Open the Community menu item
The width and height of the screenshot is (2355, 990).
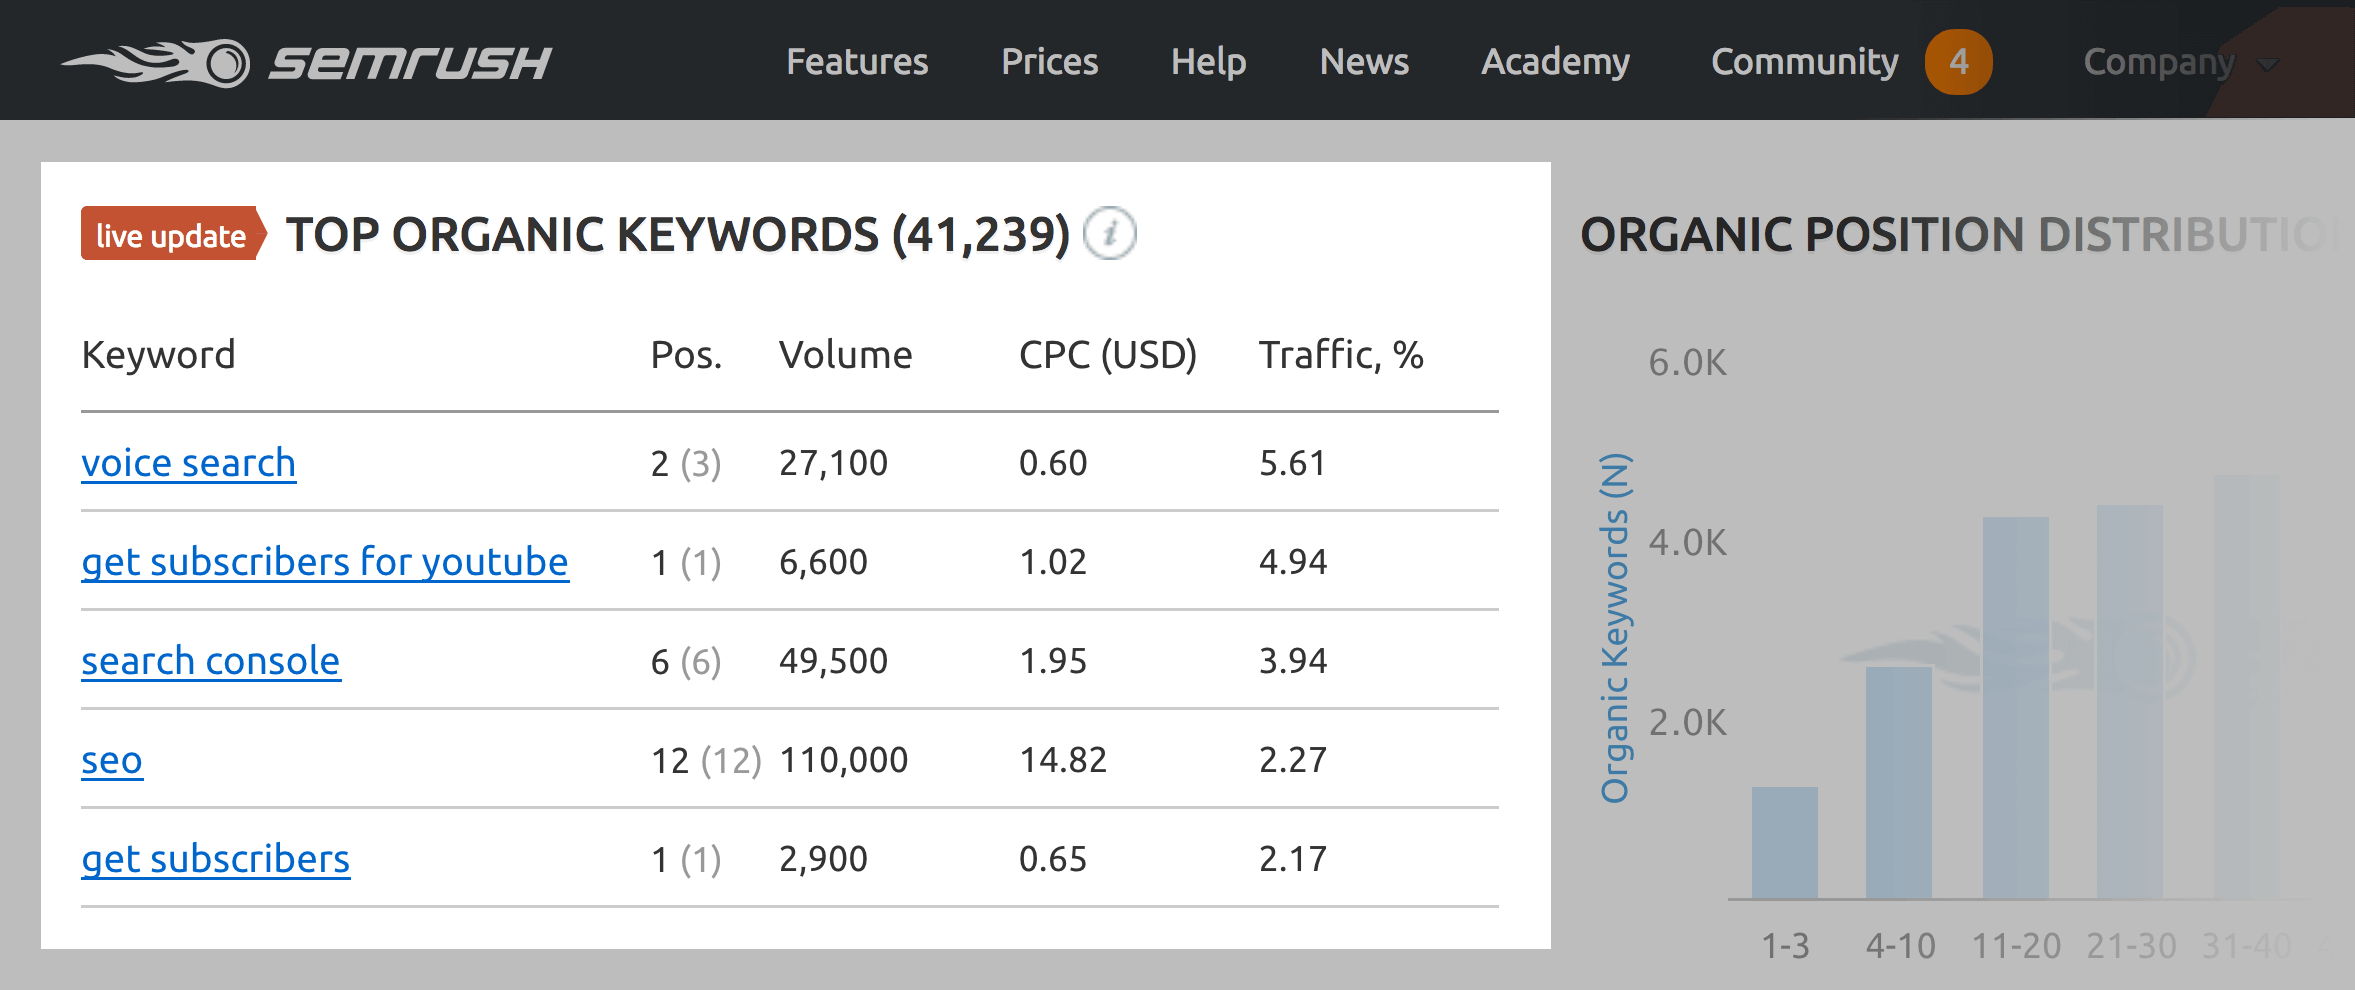[x=1804, y=62]
